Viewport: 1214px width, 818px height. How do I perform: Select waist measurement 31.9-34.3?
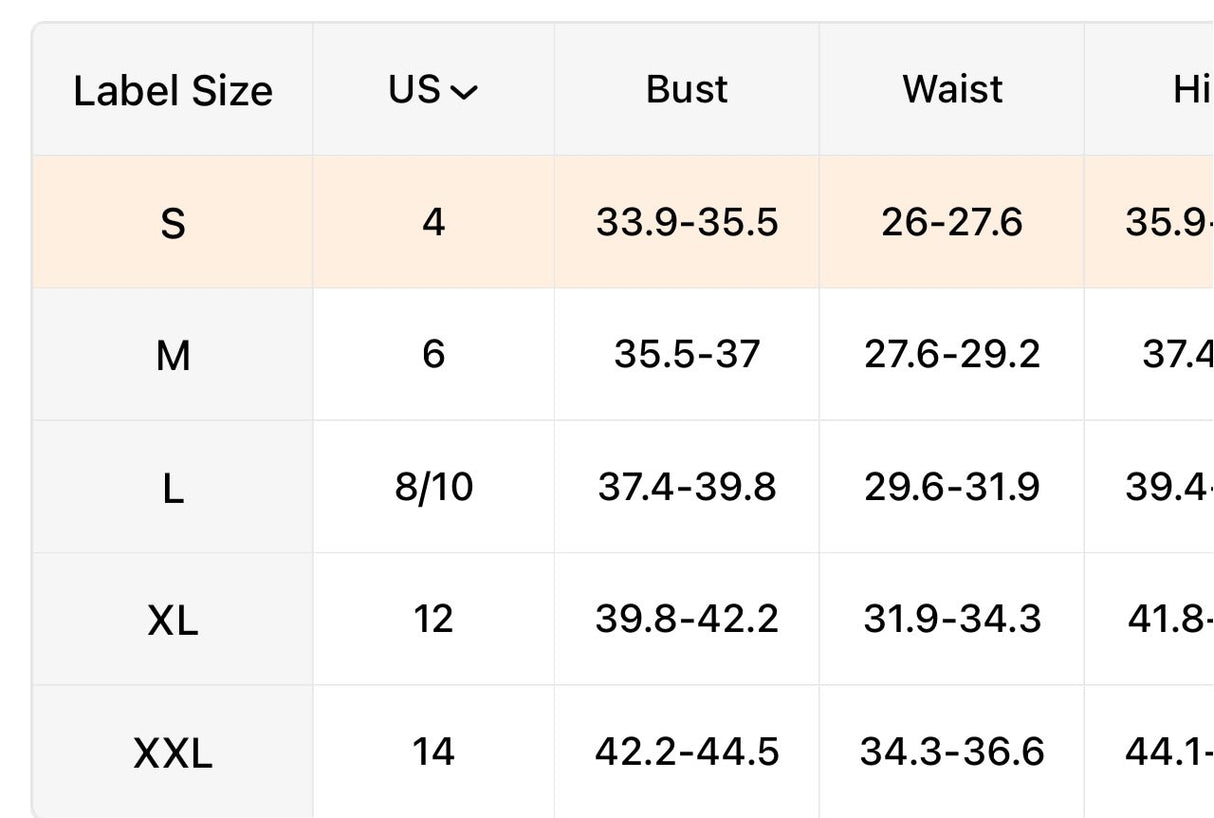952,619
